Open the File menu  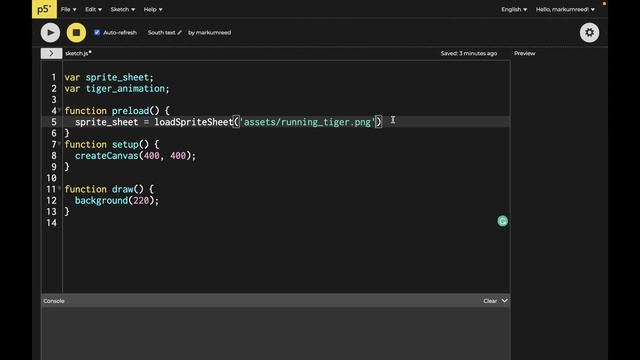(69, 9)
